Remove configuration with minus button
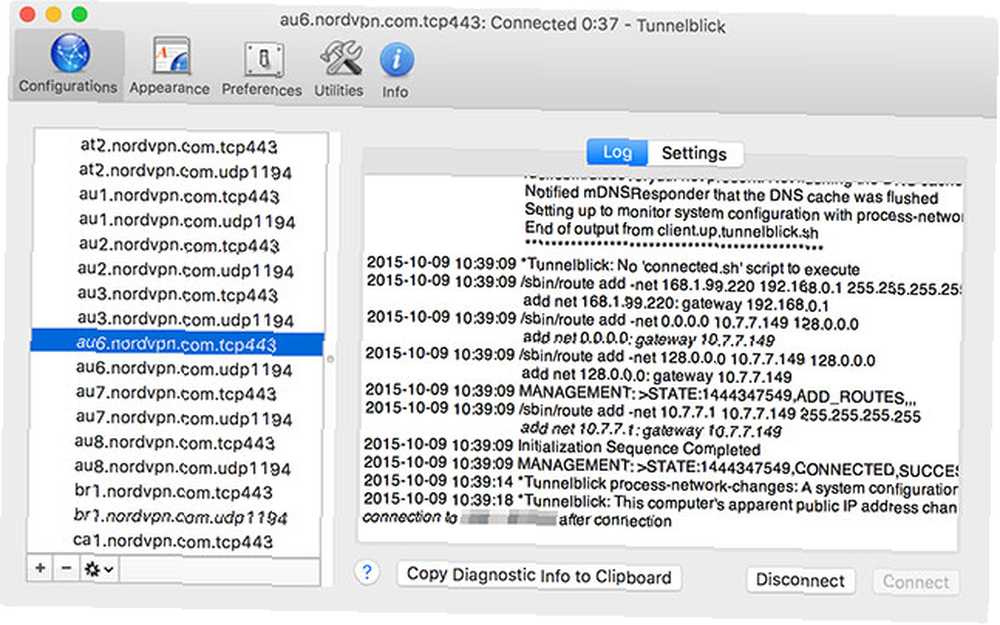1000x625 pixels. click(66, 568)
